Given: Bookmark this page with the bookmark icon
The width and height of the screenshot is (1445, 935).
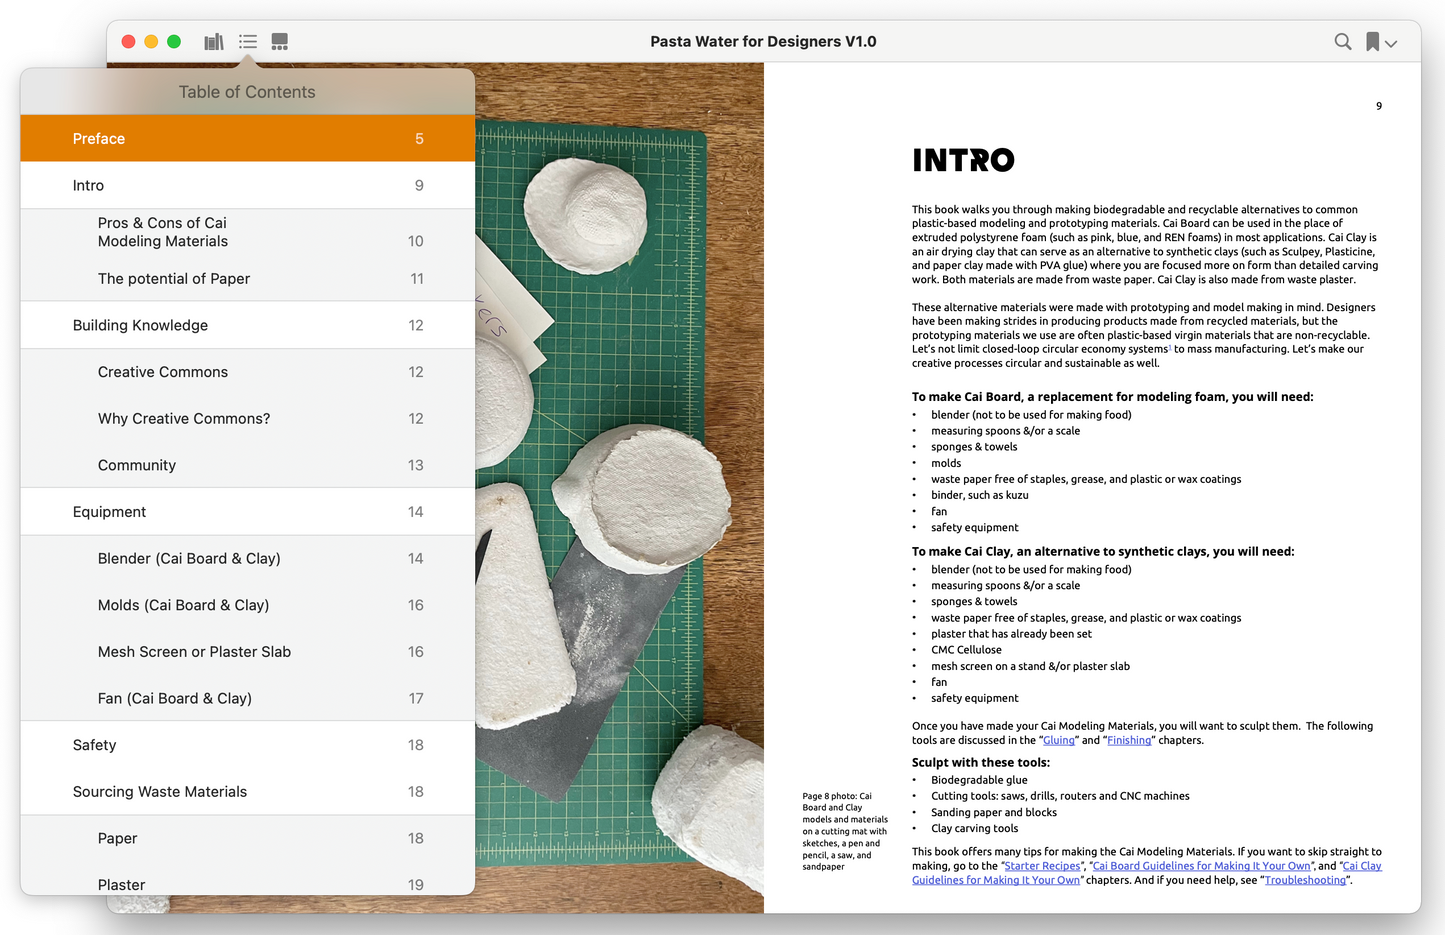Looking at the screenshot, I should (x=1372, y=42).
